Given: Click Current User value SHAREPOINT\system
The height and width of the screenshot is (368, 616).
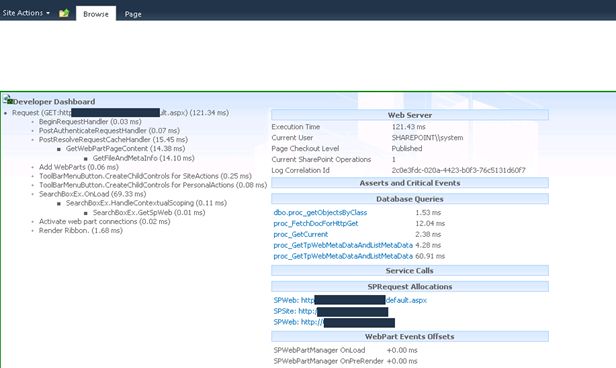Looking at the screenshot, I should click(427, 138).
